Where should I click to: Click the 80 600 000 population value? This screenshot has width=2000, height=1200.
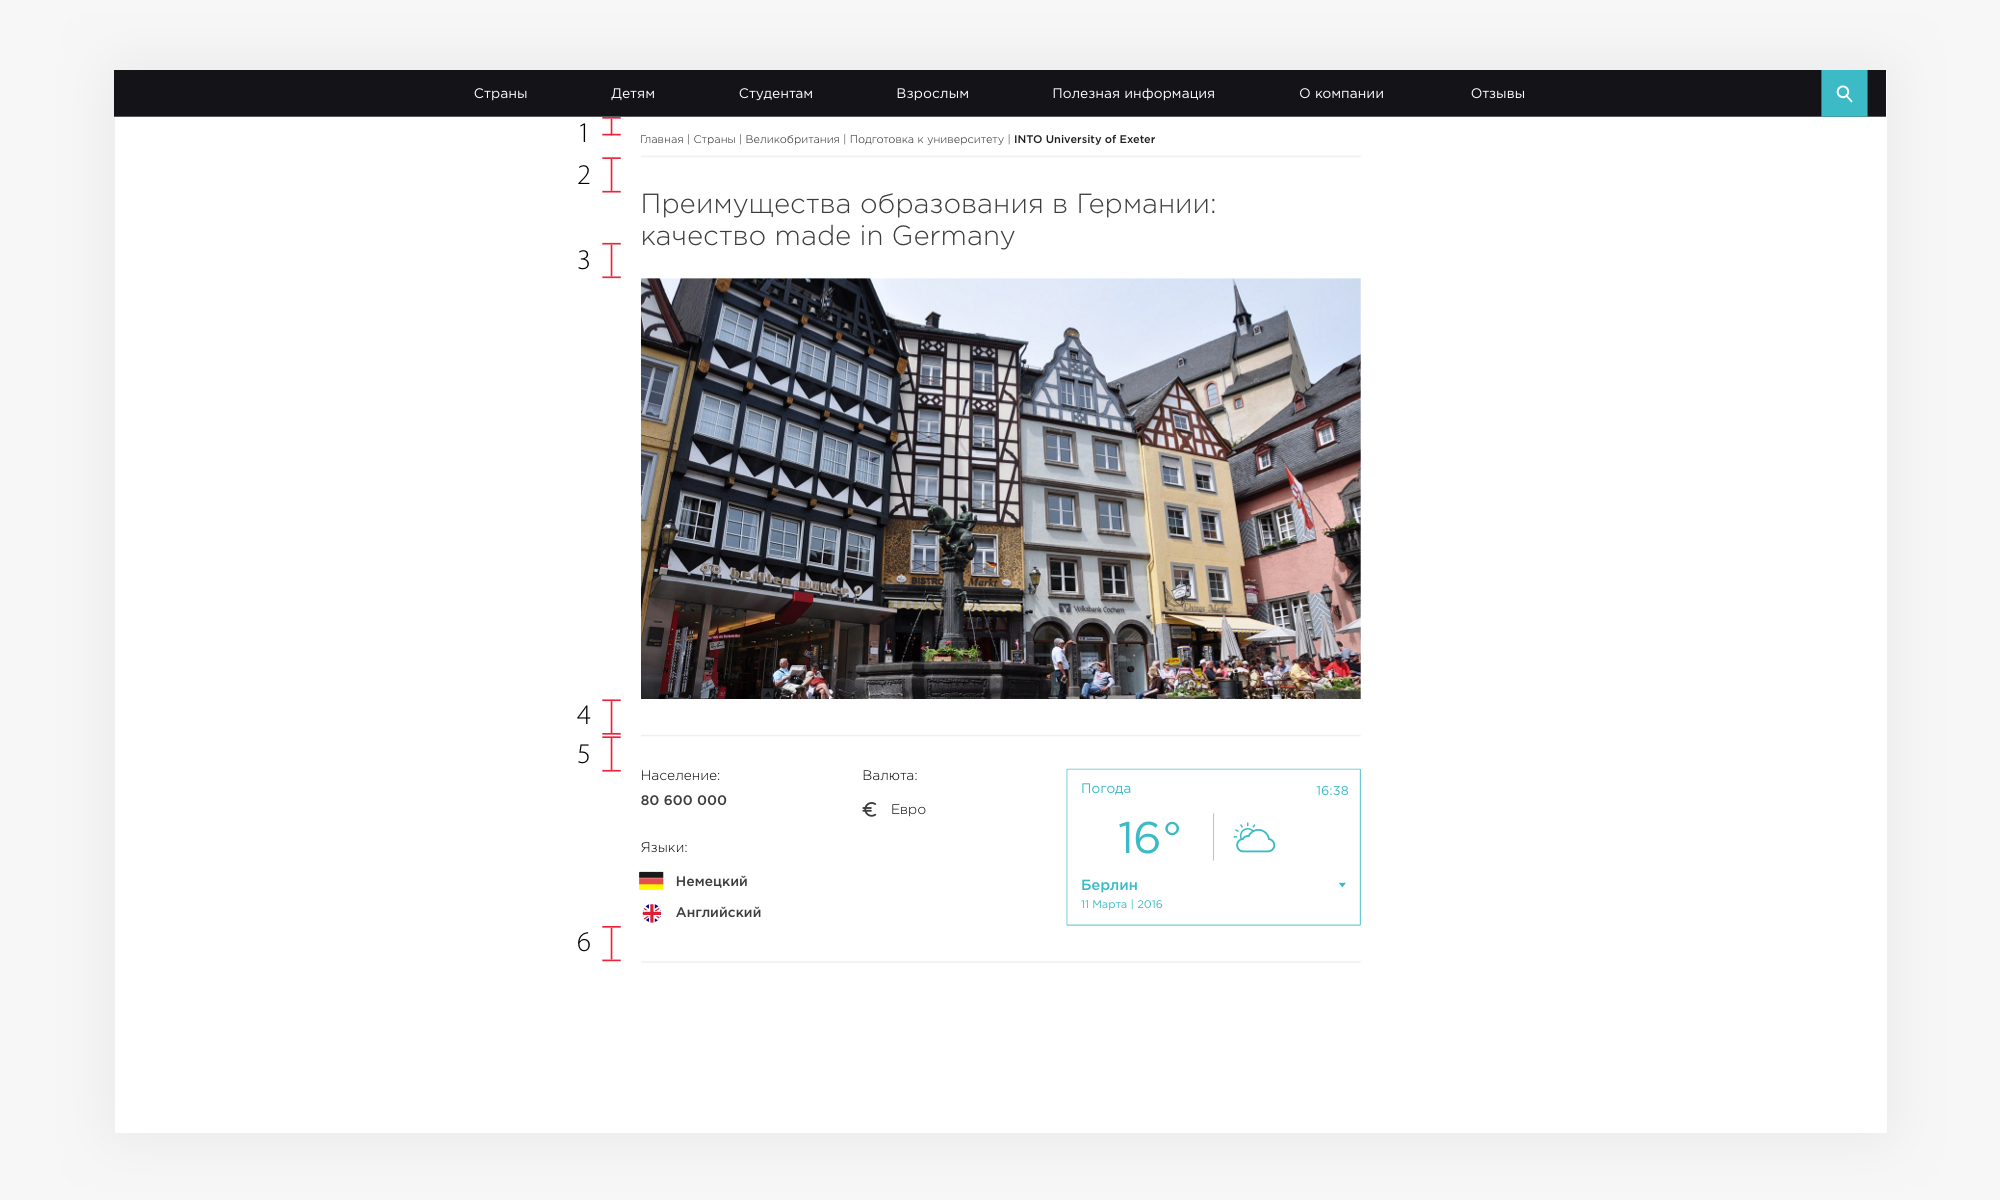683,800
